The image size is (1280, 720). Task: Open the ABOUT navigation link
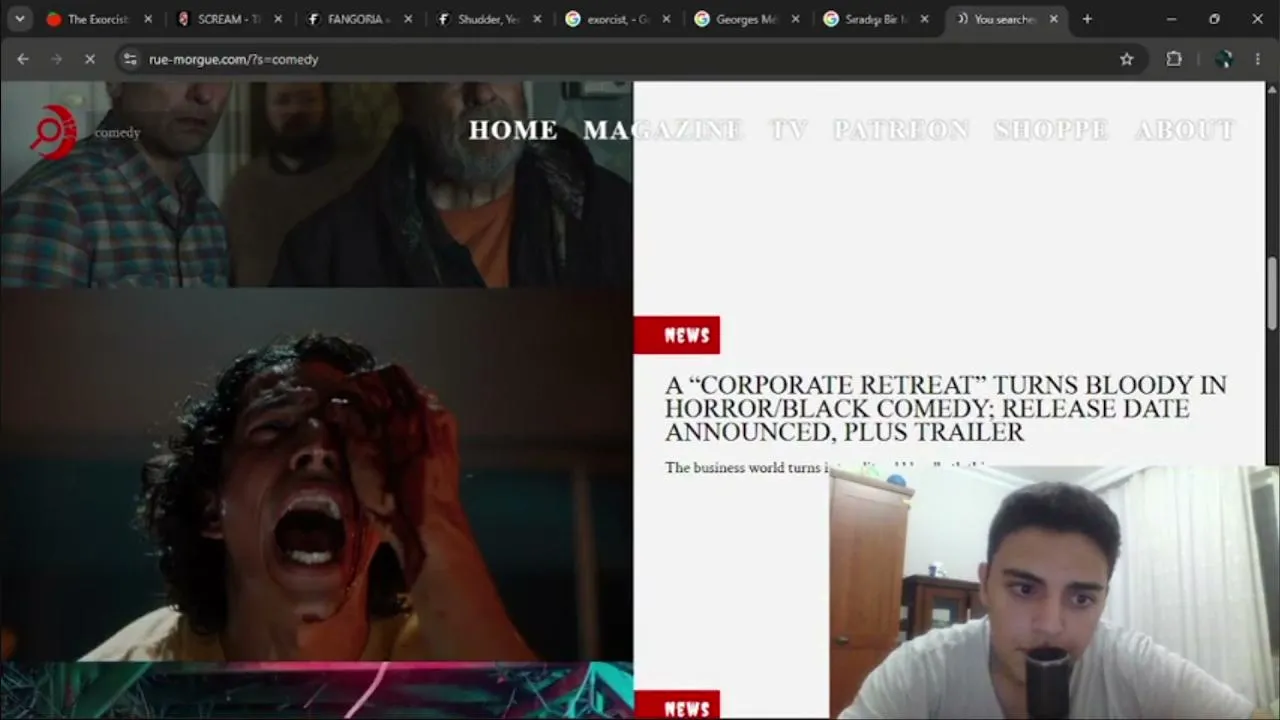1185,130
